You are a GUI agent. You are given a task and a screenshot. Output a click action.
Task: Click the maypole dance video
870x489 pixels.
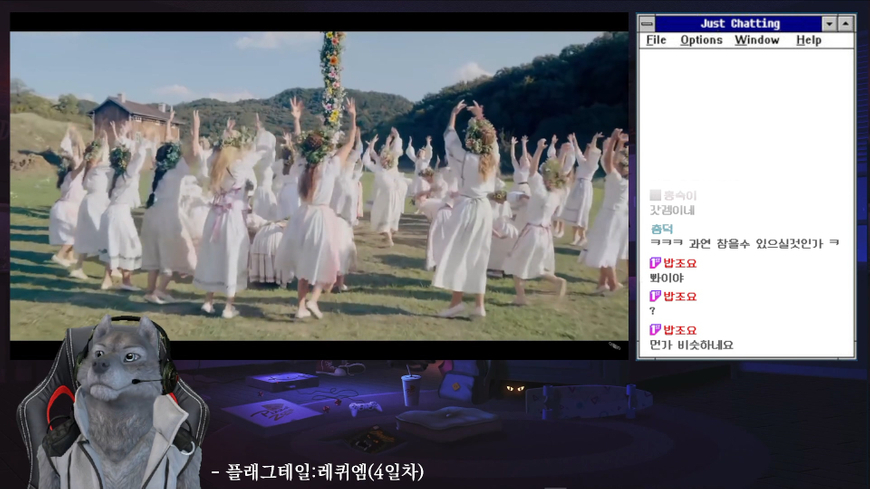(x=319, y=185)
